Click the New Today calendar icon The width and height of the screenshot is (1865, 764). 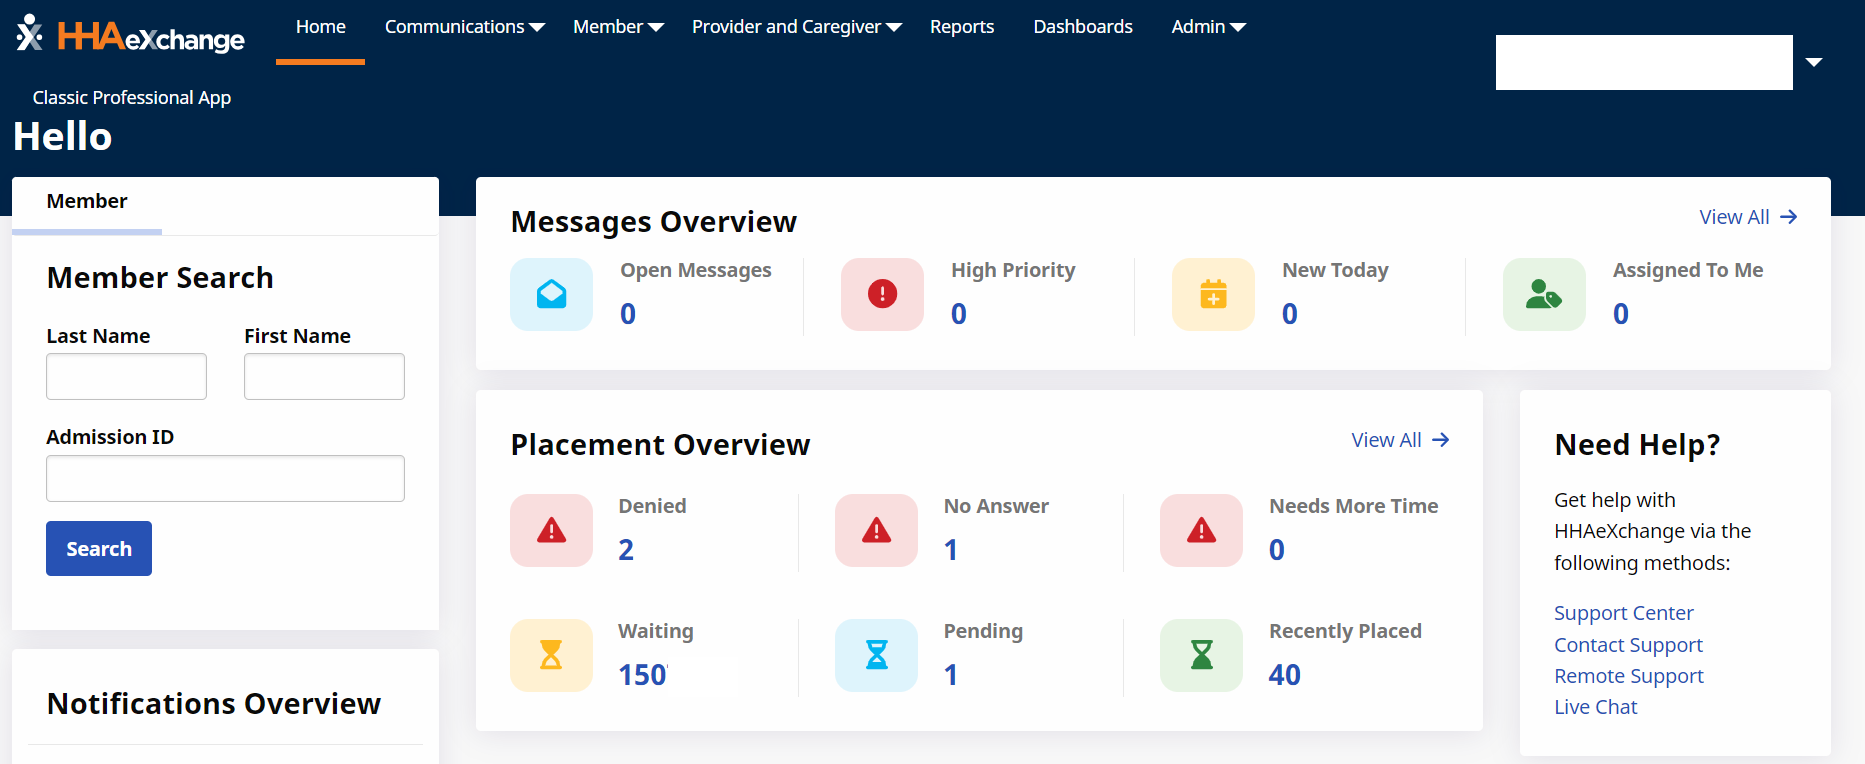click(1213, 294)
